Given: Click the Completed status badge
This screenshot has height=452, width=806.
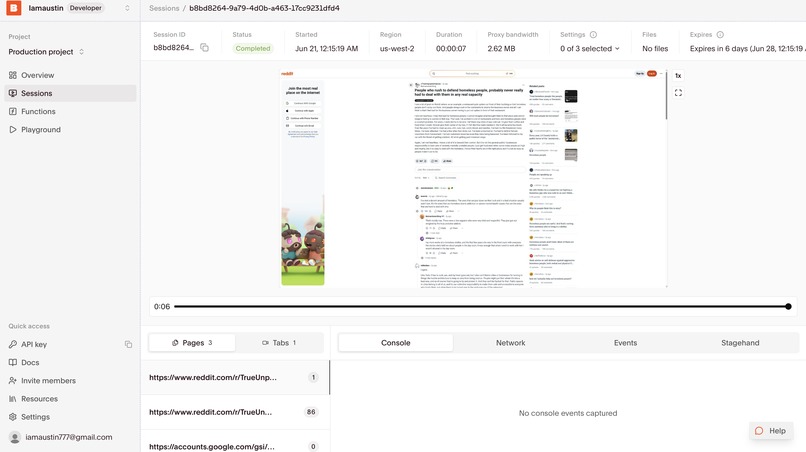Looking at the screenshot, I should point(253,48).
